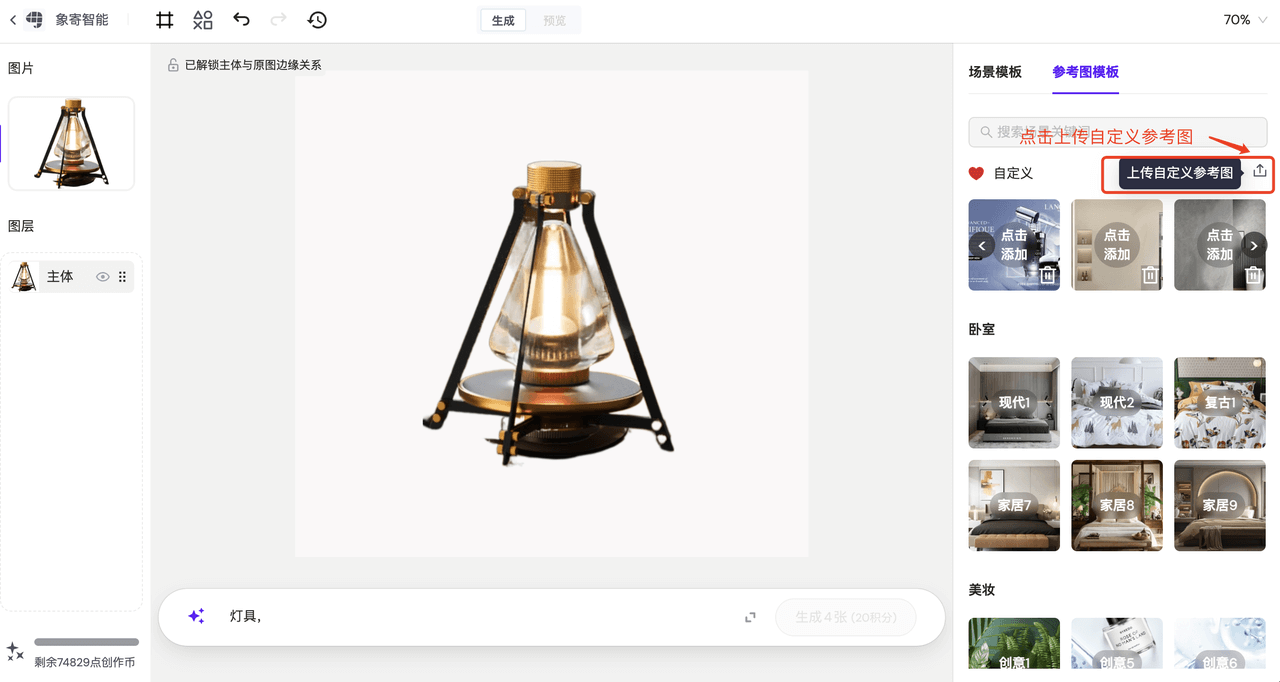Screen dimensions: 1280x682
Task: Select the 创意1 beauty template
Action: click(x=1014, y=644)
